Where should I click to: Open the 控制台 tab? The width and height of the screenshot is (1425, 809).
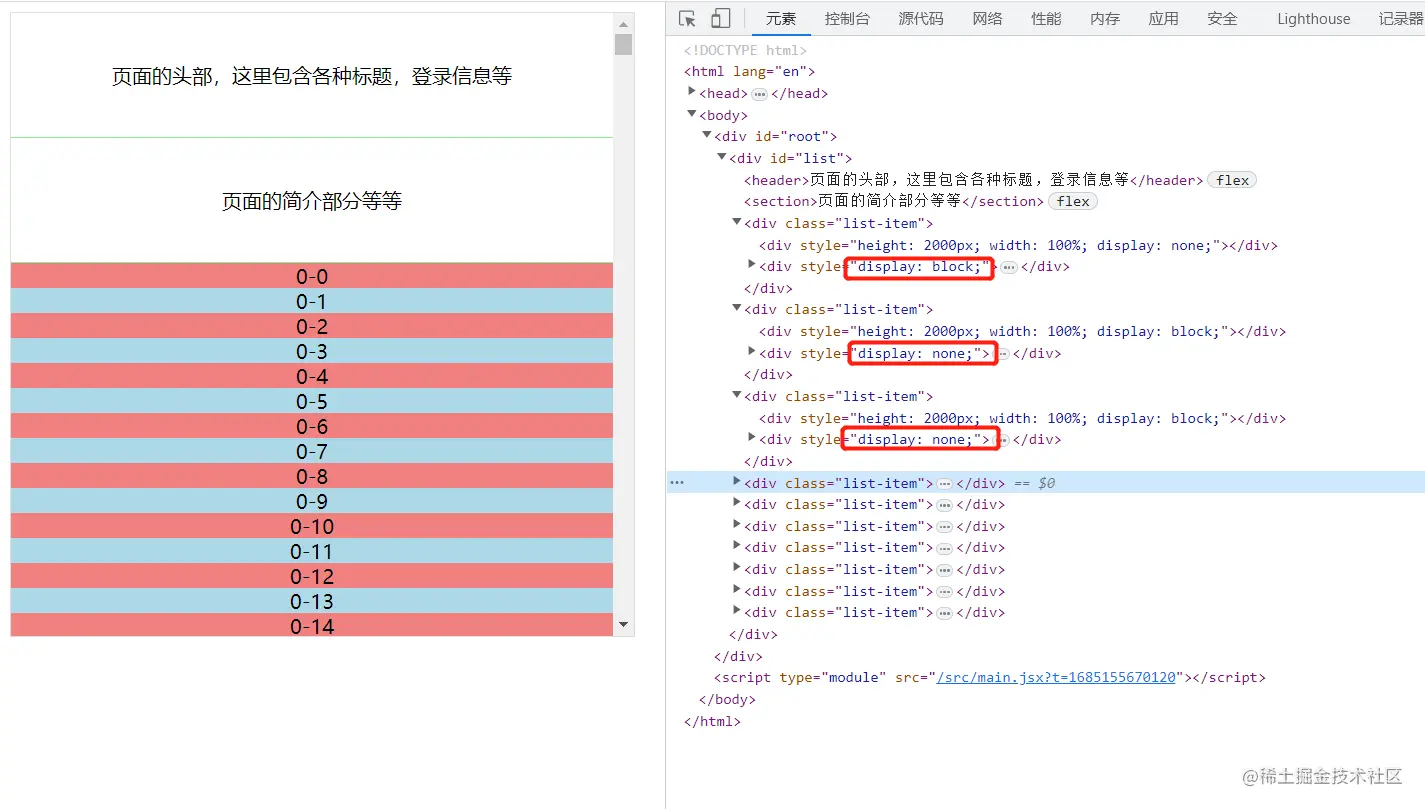(847, 19)
